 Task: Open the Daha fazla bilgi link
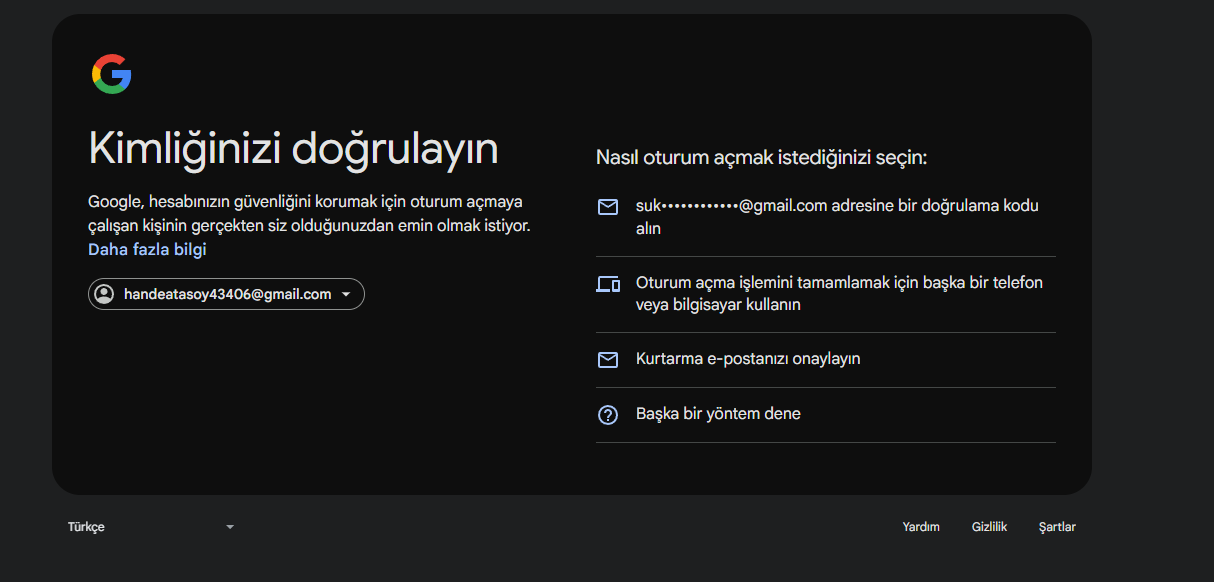coord(147,249)
